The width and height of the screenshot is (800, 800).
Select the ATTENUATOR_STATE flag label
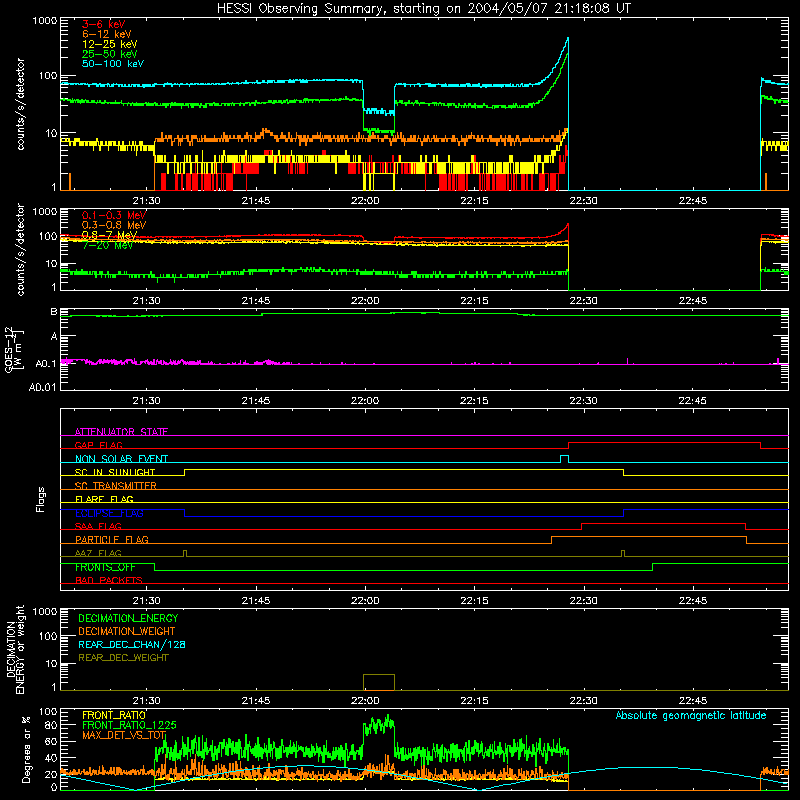point(121,432)
